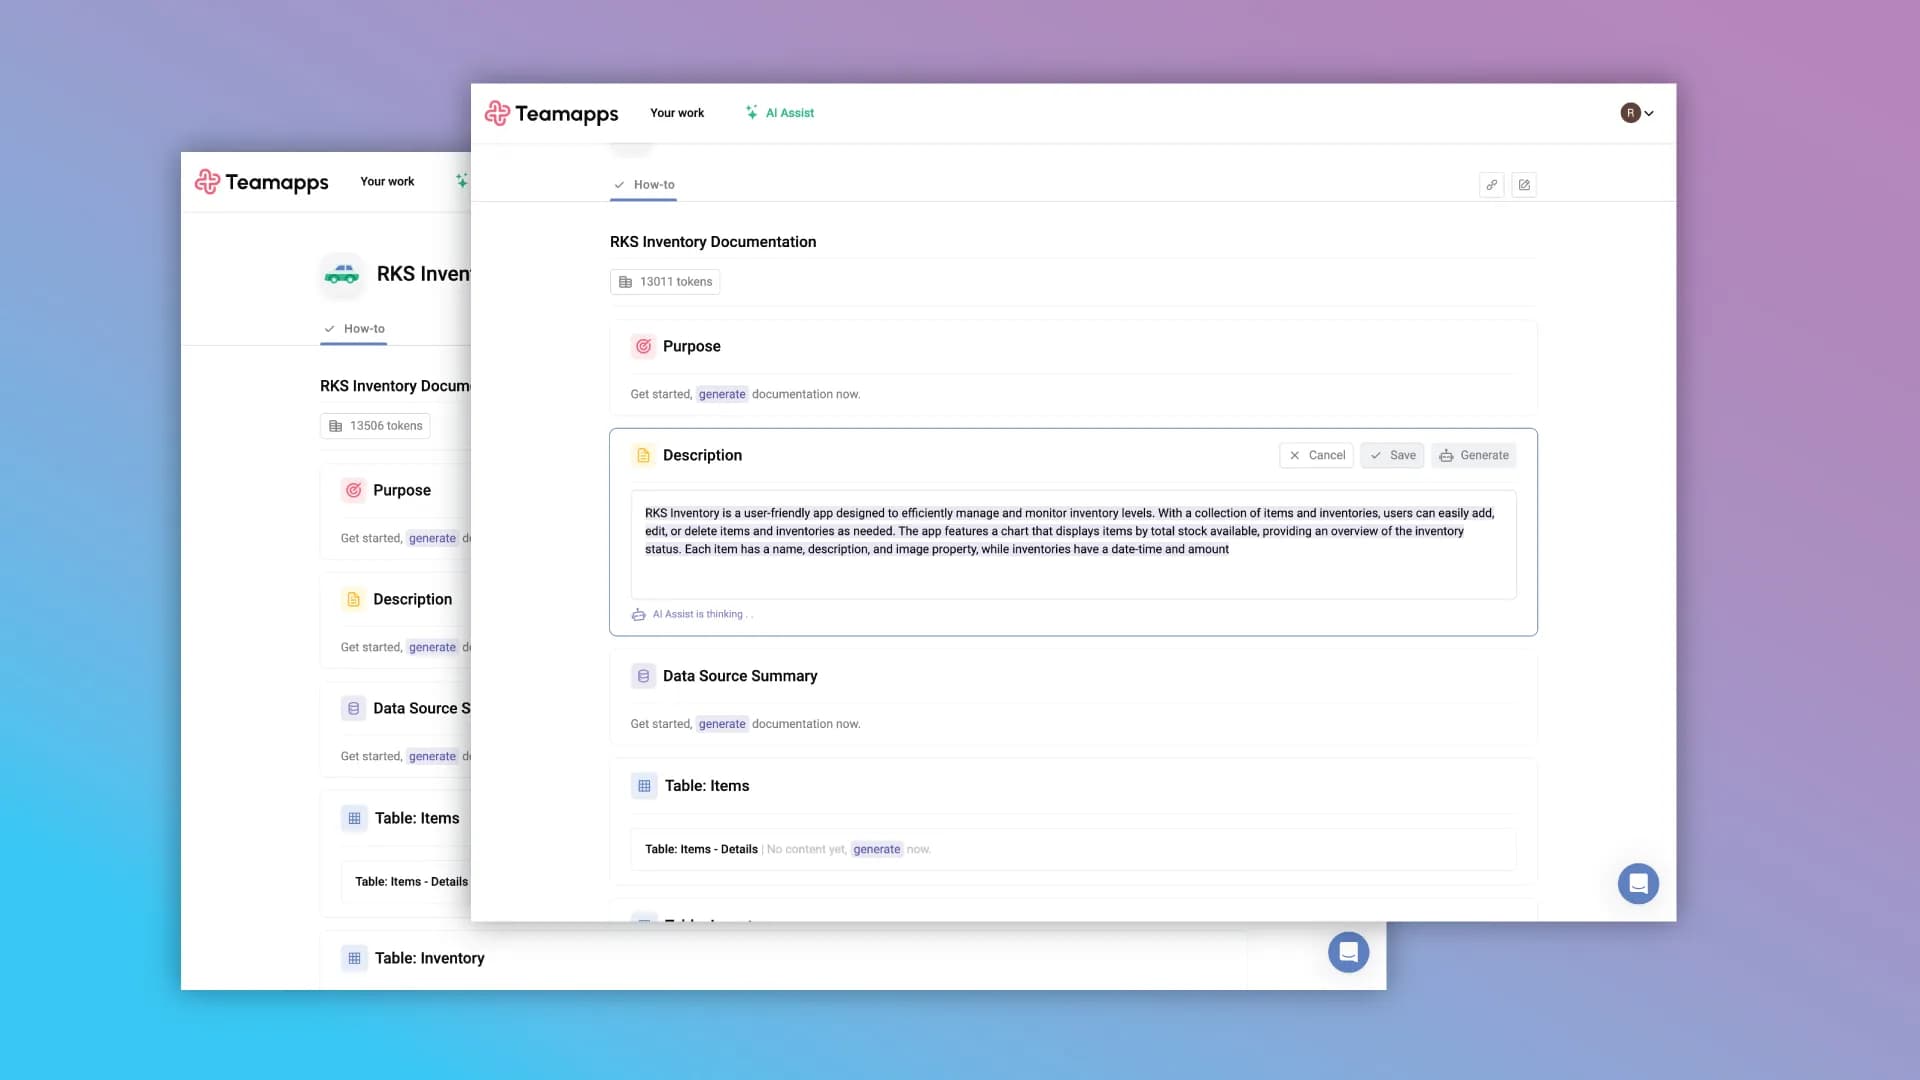Click the Table: Items grid icon, front window
The image size is (1920, 1080).
(x=644, y=786)
